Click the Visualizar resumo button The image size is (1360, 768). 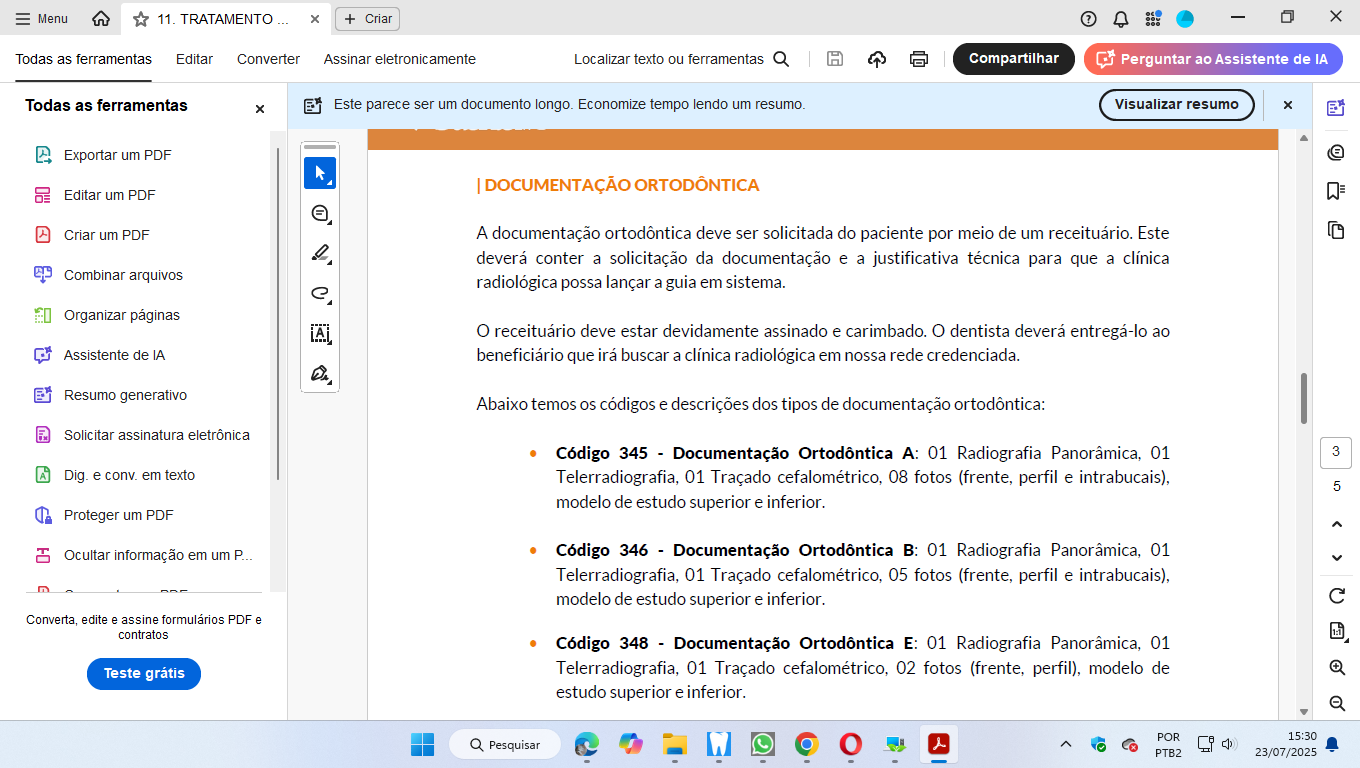click(1176, 104)
